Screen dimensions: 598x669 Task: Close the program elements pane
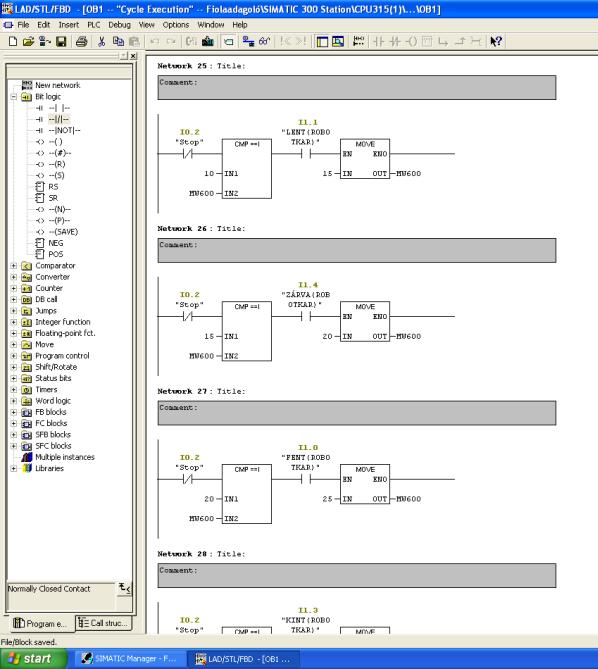[x=134, y=56]
